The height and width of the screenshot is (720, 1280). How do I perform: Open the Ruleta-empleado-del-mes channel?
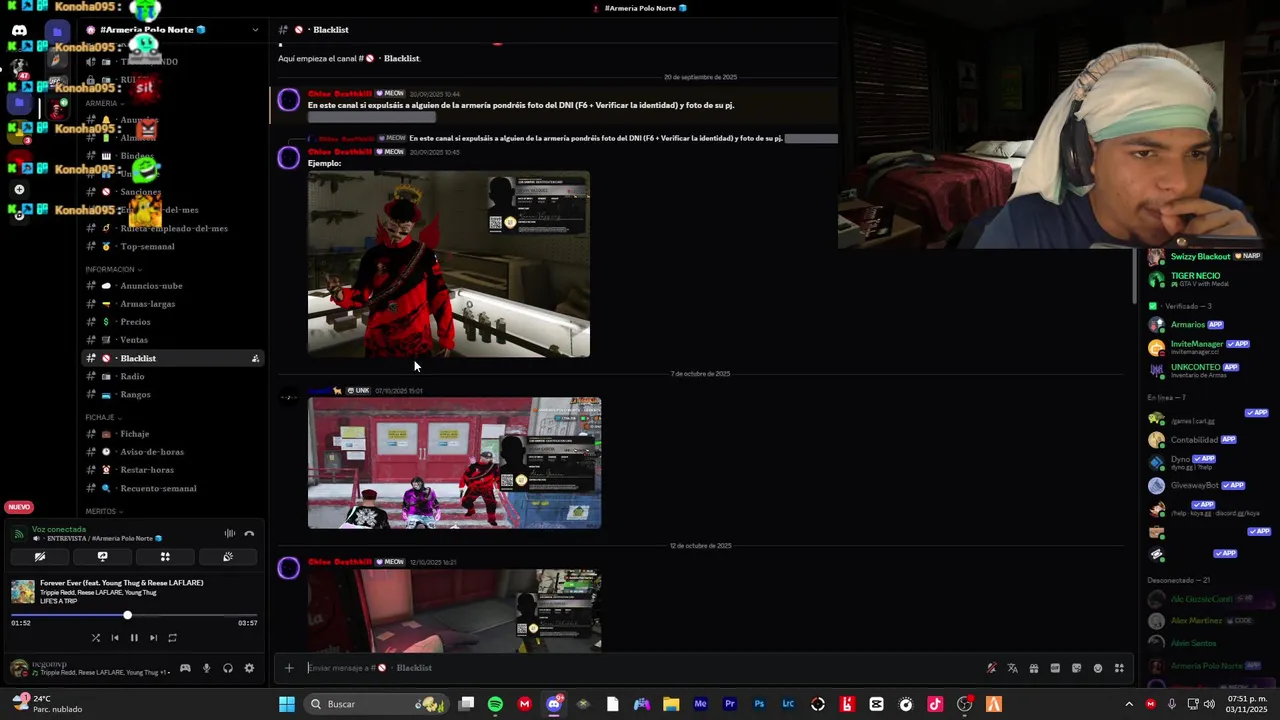(x=173, y=228)
